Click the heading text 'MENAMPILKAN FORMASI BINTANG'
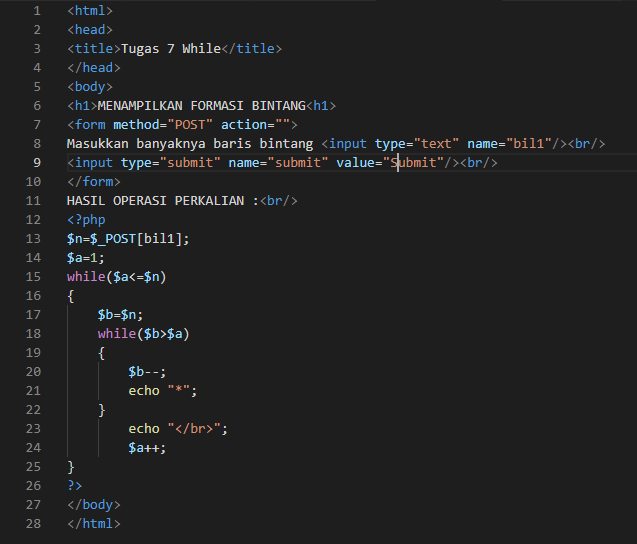 pyautogui.click(x=202, y=106)
